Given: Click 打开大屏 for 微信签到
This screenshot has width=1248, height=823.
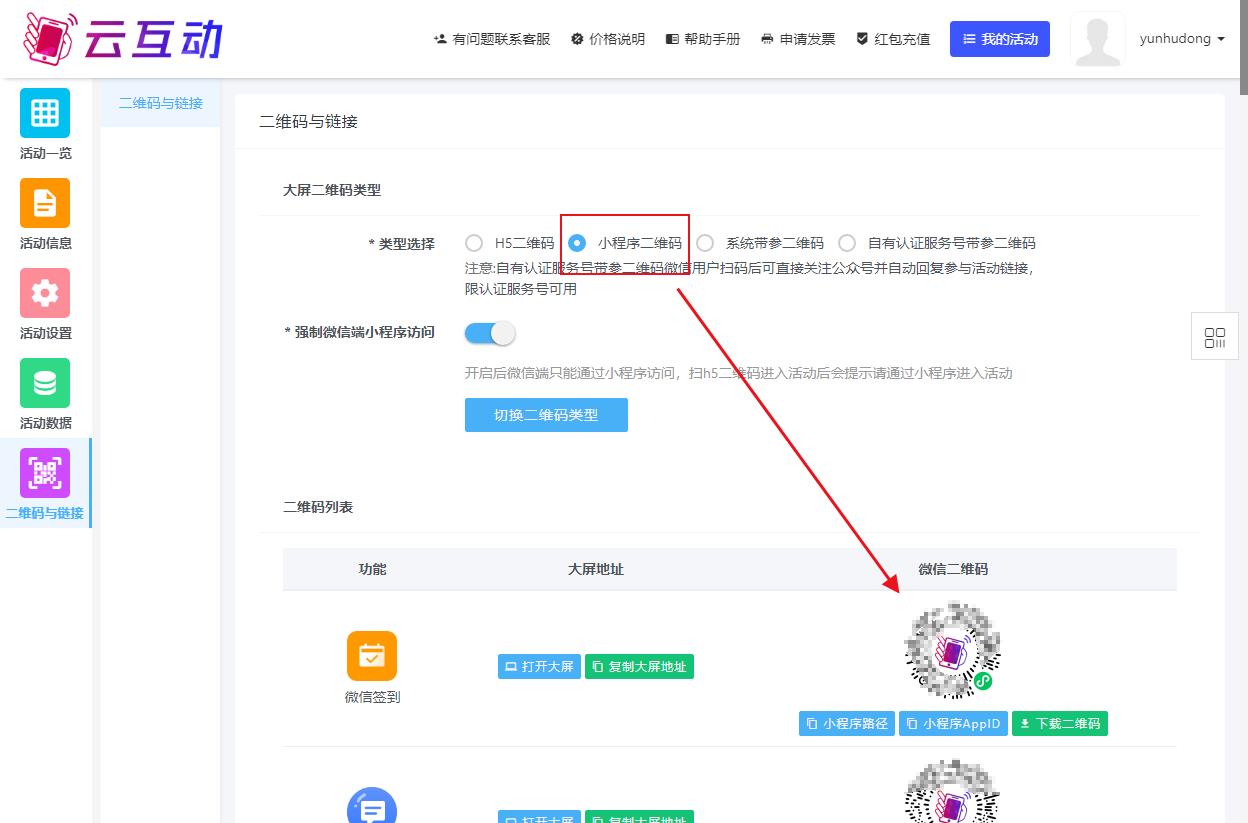Looking at the screenshot, I should (539, 666).
